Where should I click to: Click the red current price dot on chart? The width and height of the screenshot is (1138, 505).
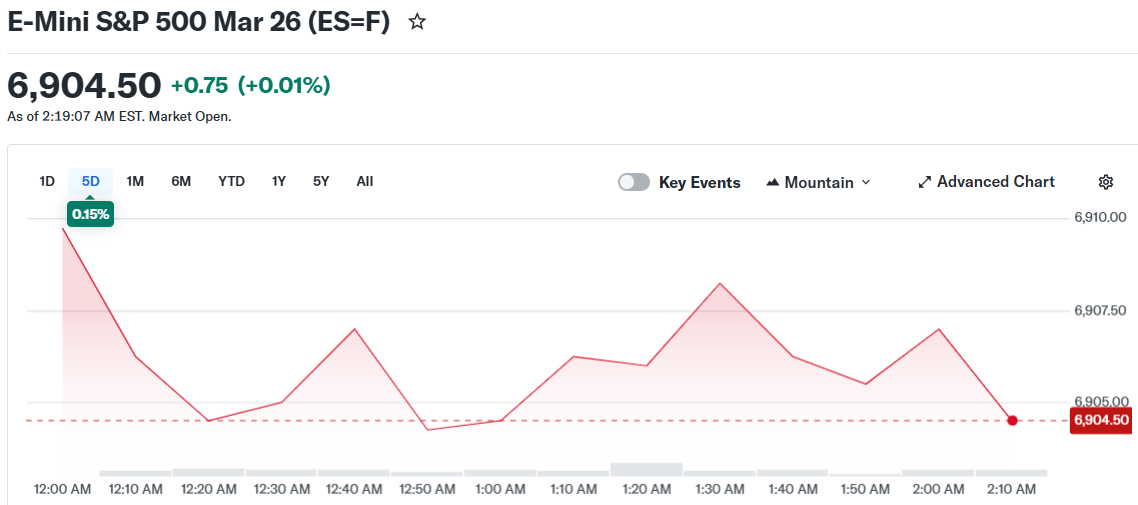[1012, 420]
